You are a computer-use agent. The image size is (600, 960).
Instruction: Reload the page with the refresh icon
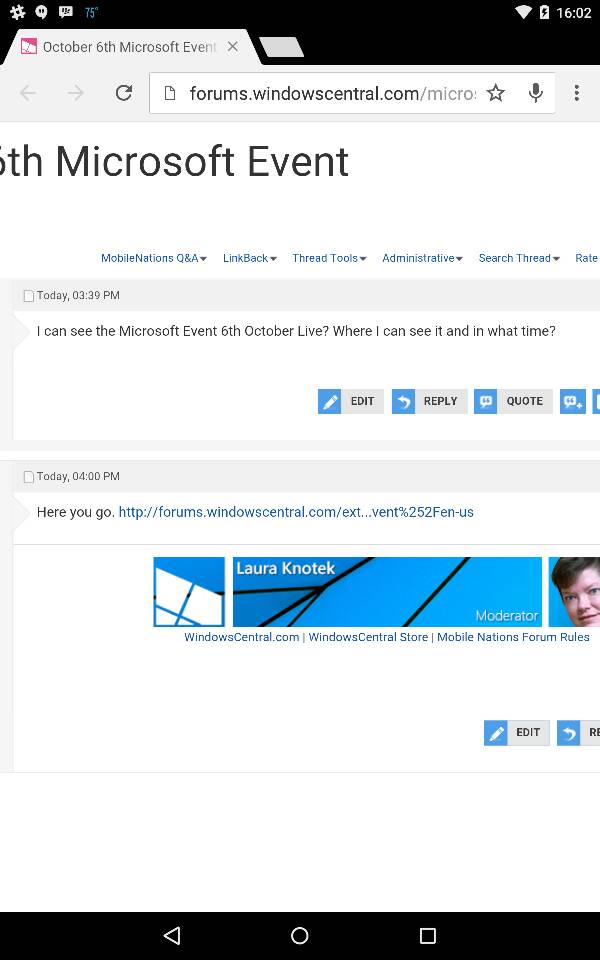pyautogui.click(x=124, y=93)
